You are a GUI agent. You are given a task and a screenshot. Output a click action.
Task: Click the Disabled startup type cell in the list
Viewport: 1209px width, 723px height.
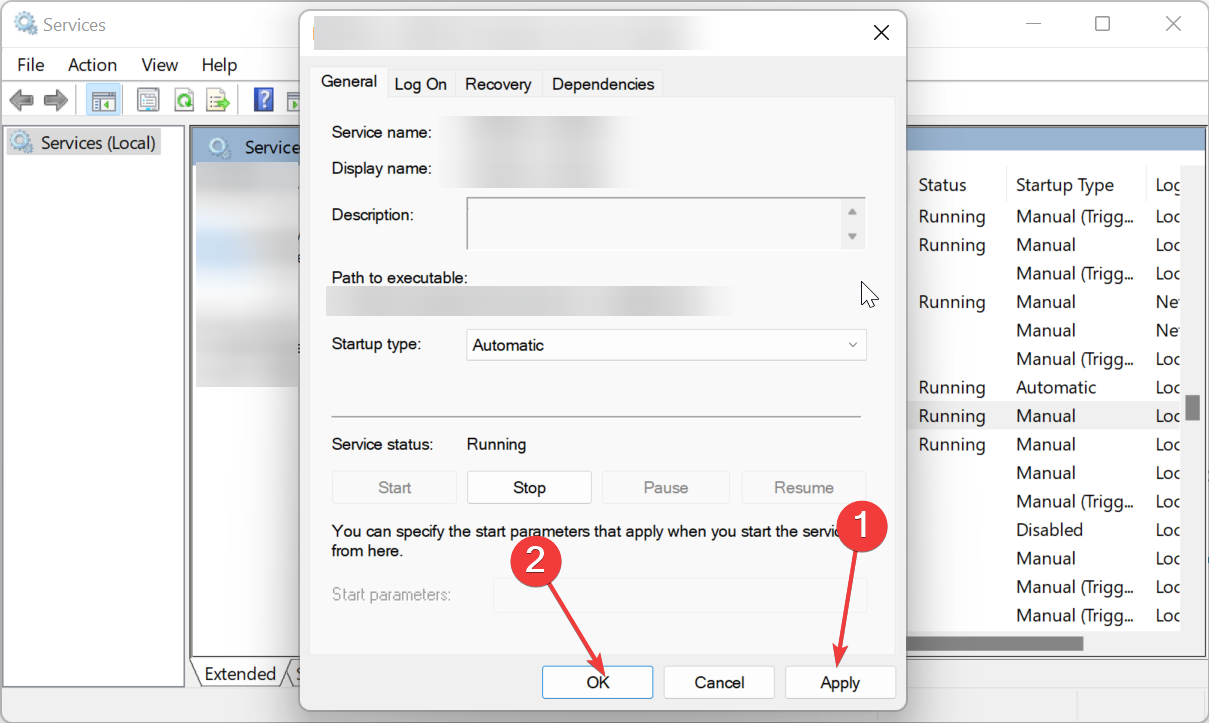click(1049, 530)
